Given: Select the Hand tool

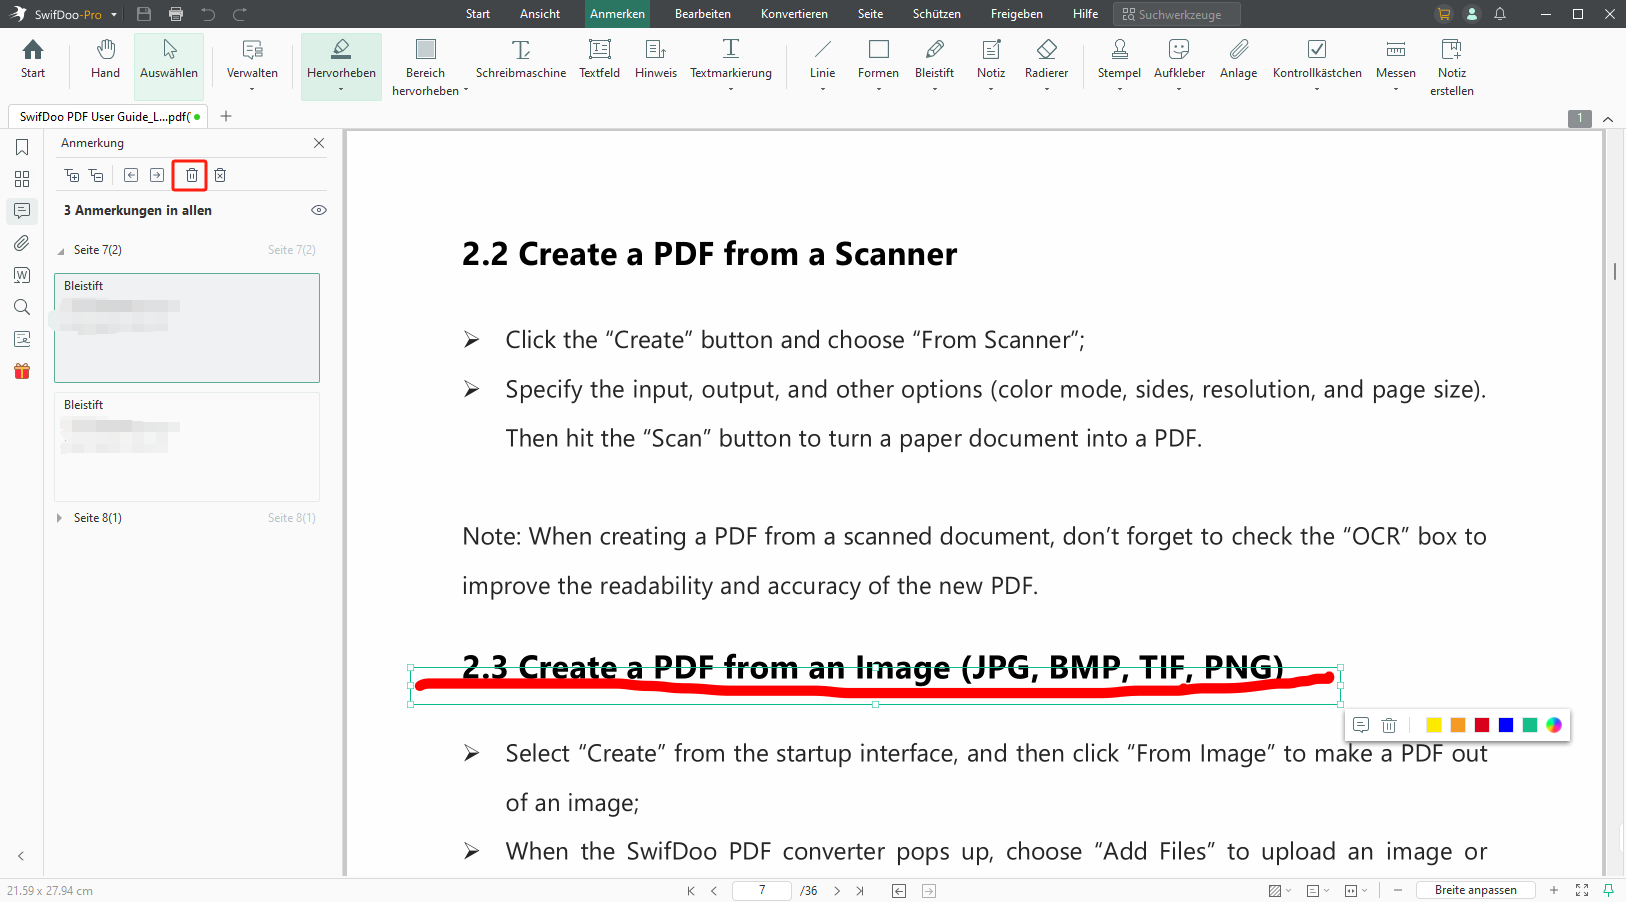Looking at the screenshot, I should point(105,60).
